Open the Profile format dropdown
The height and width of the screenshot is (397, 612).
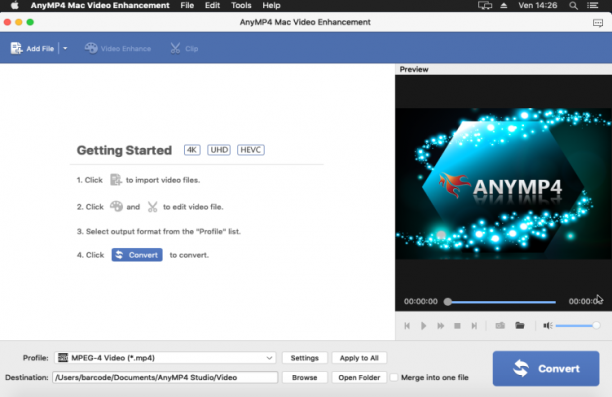click(x=165, y=358)
